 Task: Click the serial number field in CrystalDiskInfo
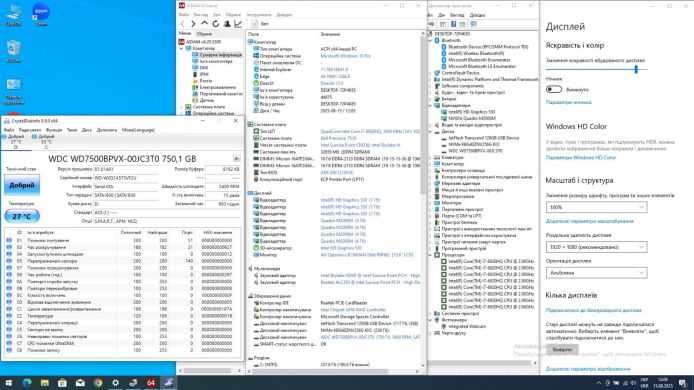click(125, 178)
